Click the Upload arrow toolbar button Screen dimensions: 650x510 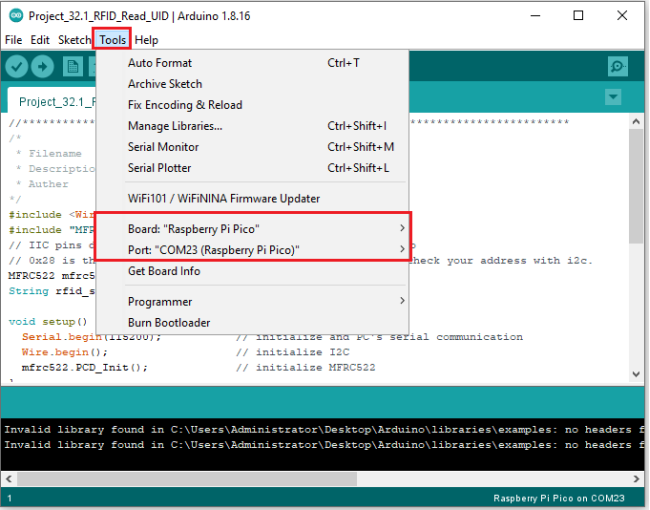(42, 66)
